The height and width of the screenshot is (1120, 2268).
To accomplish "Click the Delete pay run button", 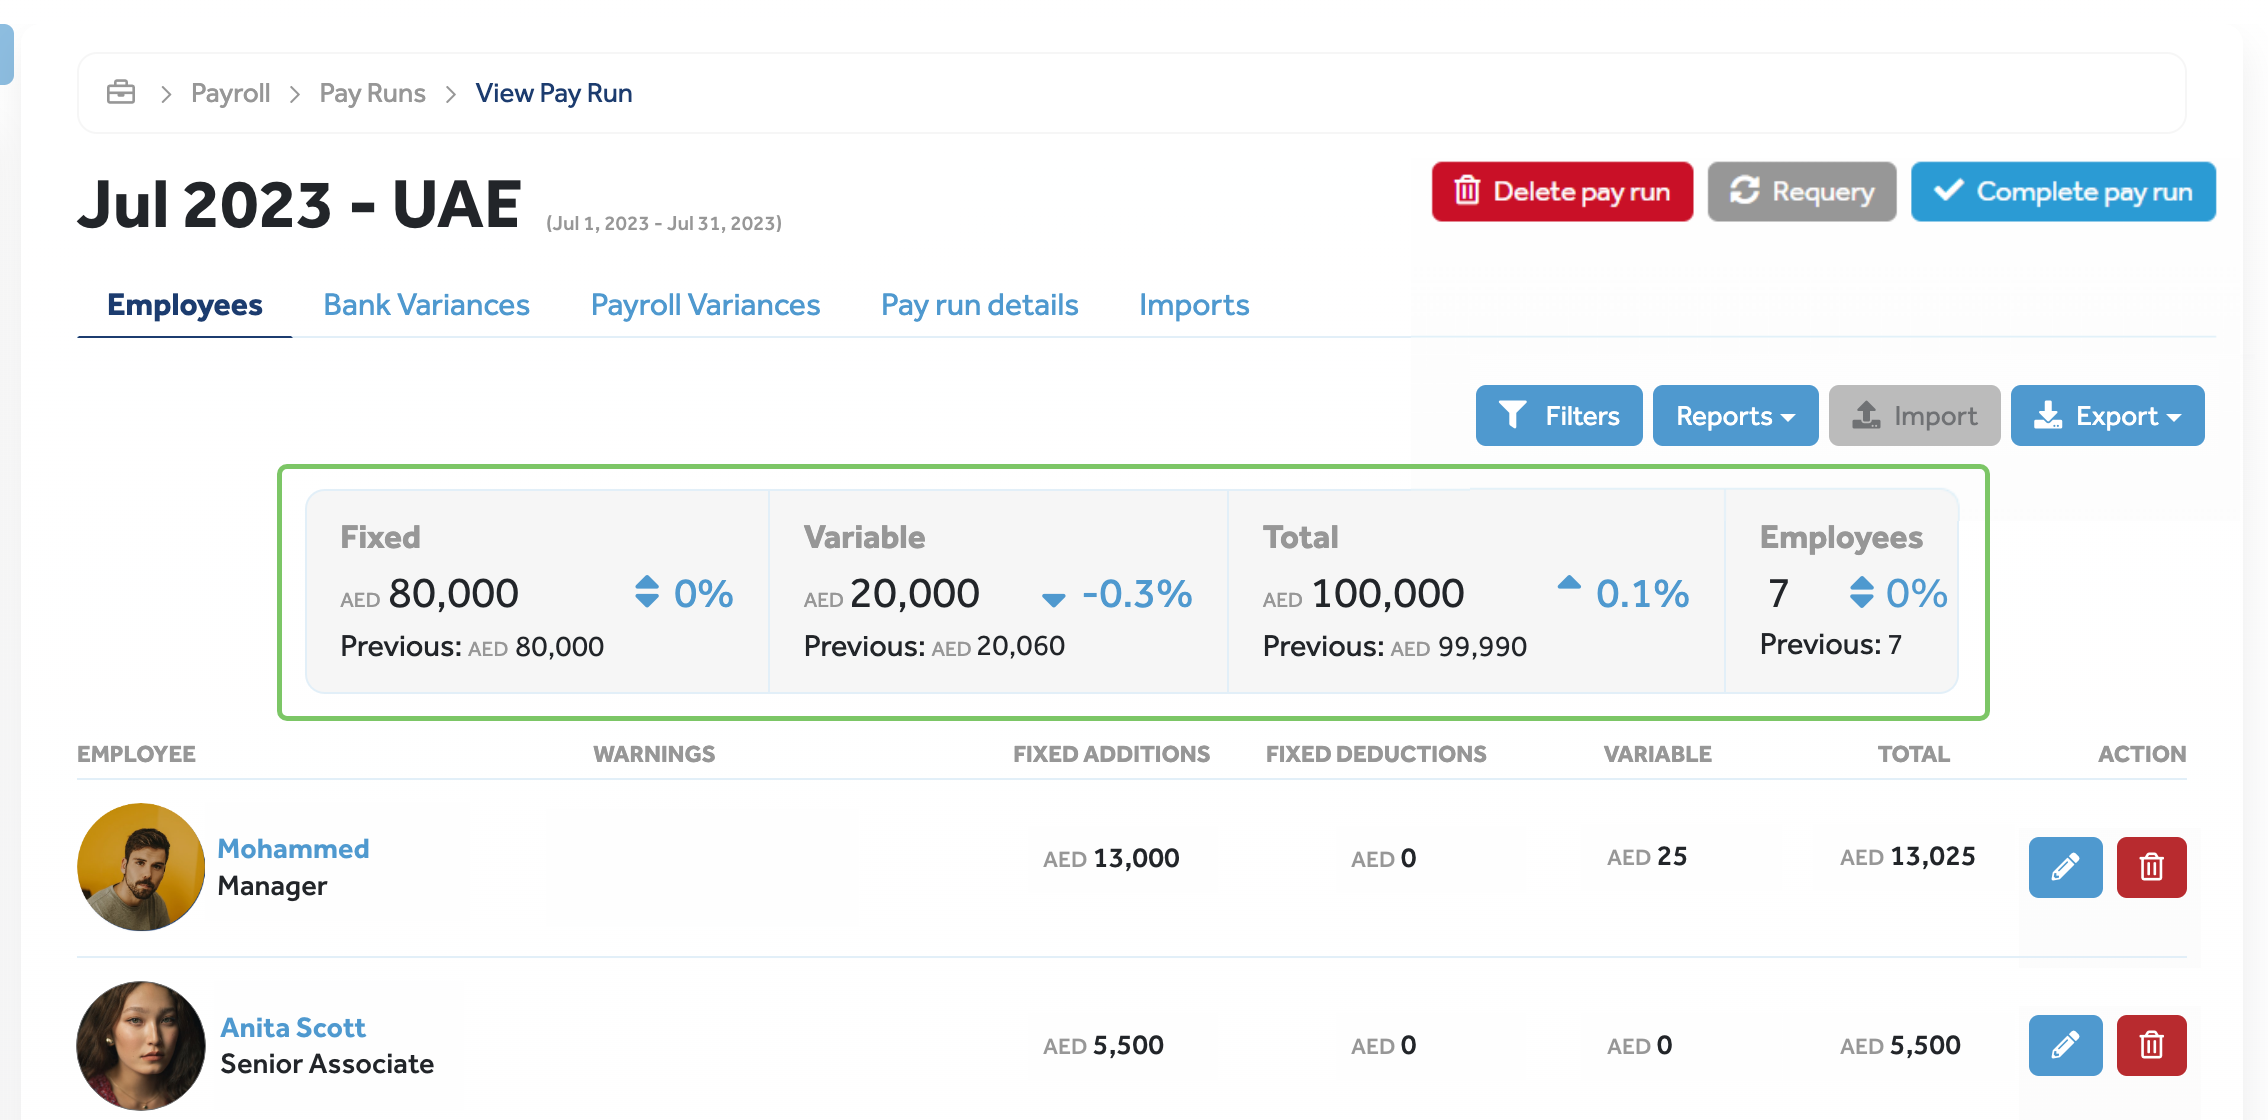I will pyautogui.click(x=1562, y=191).
